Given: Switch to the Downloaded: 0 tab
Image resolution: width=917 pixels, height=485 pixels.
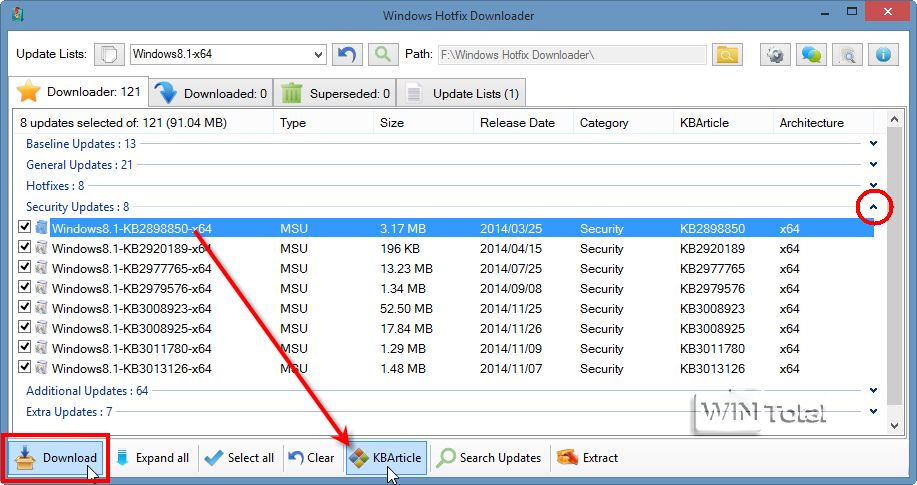Looking at the screenshot, I should 211,94.
